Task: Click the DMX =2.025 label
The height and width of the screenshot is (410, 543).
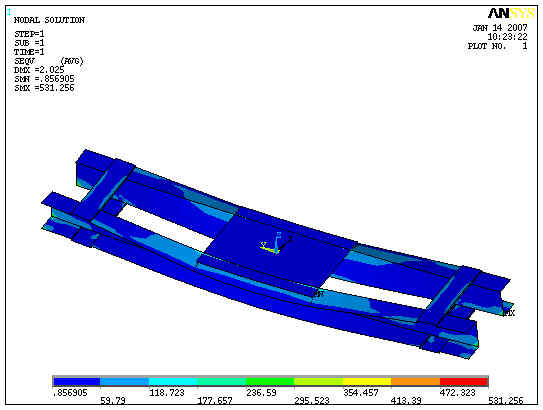Action: tap(39, 70)
